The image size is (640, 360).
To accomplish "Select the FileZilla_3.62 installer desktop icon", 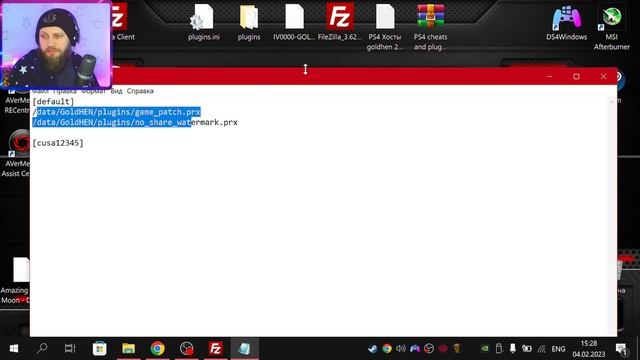I will click(340, 21).
